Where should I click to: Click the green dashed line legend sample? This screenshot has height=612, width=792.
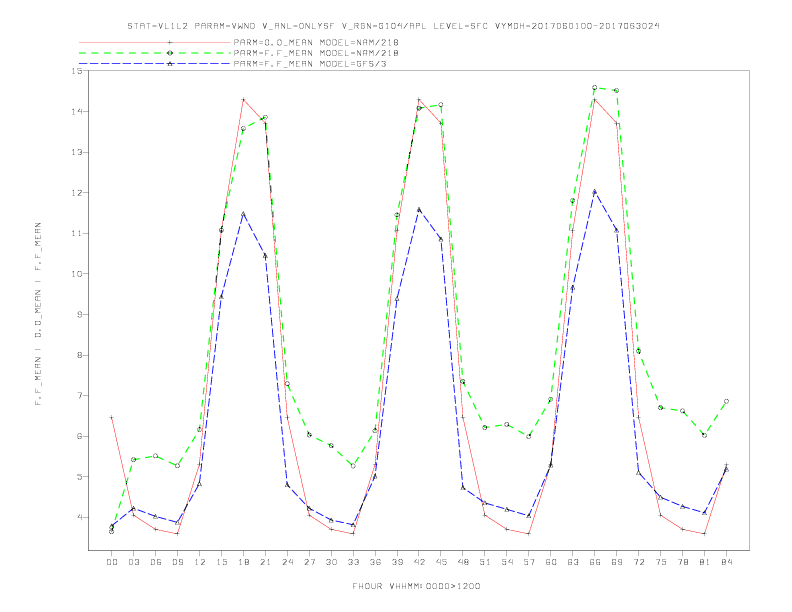(155, 53)
